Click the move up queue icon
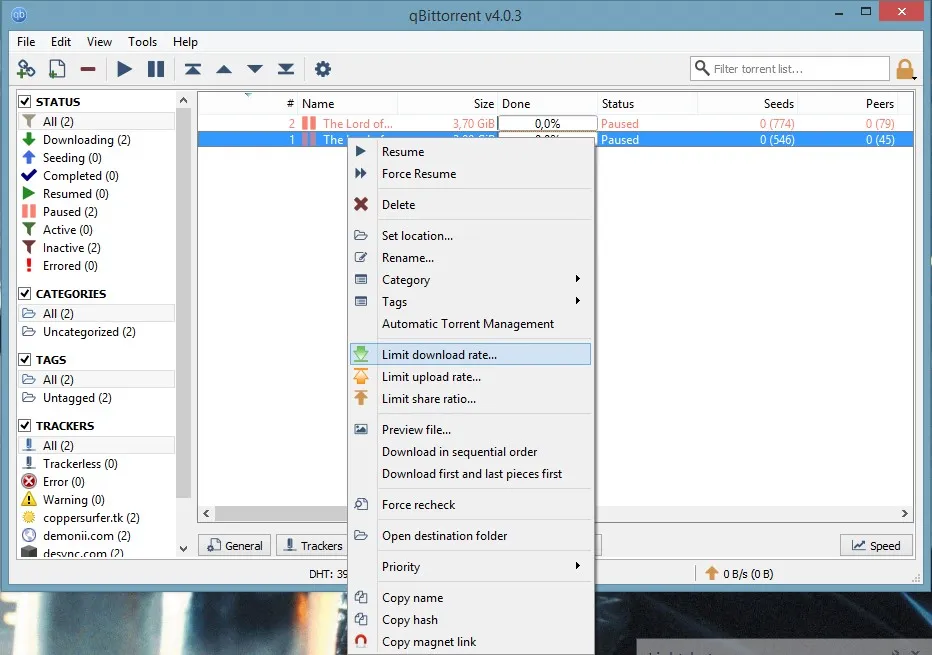 [224, 69]
